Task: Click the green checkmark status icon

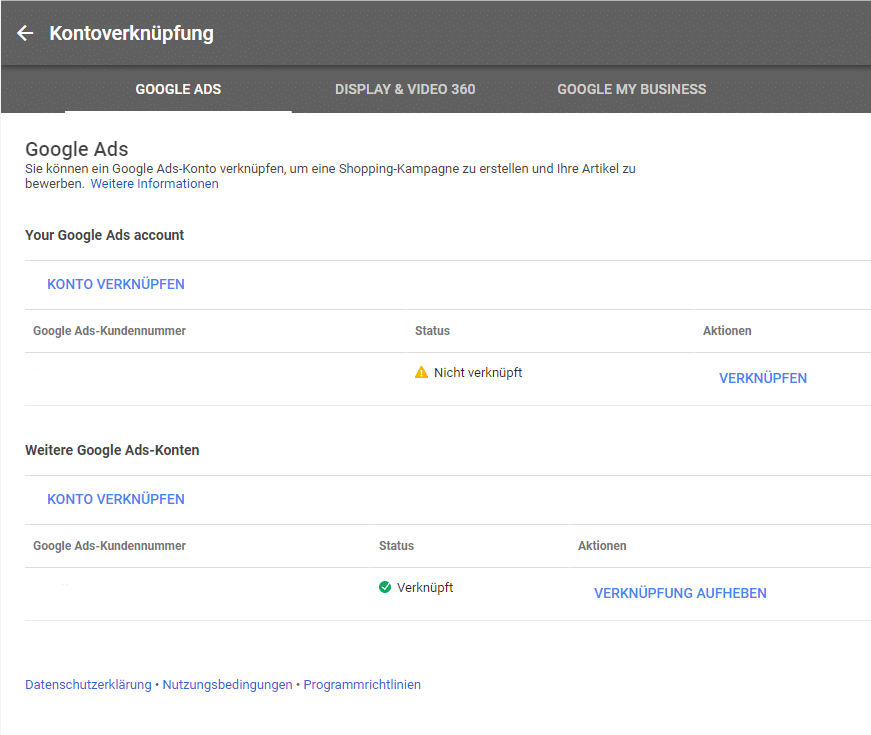Action: pos(385,587)
